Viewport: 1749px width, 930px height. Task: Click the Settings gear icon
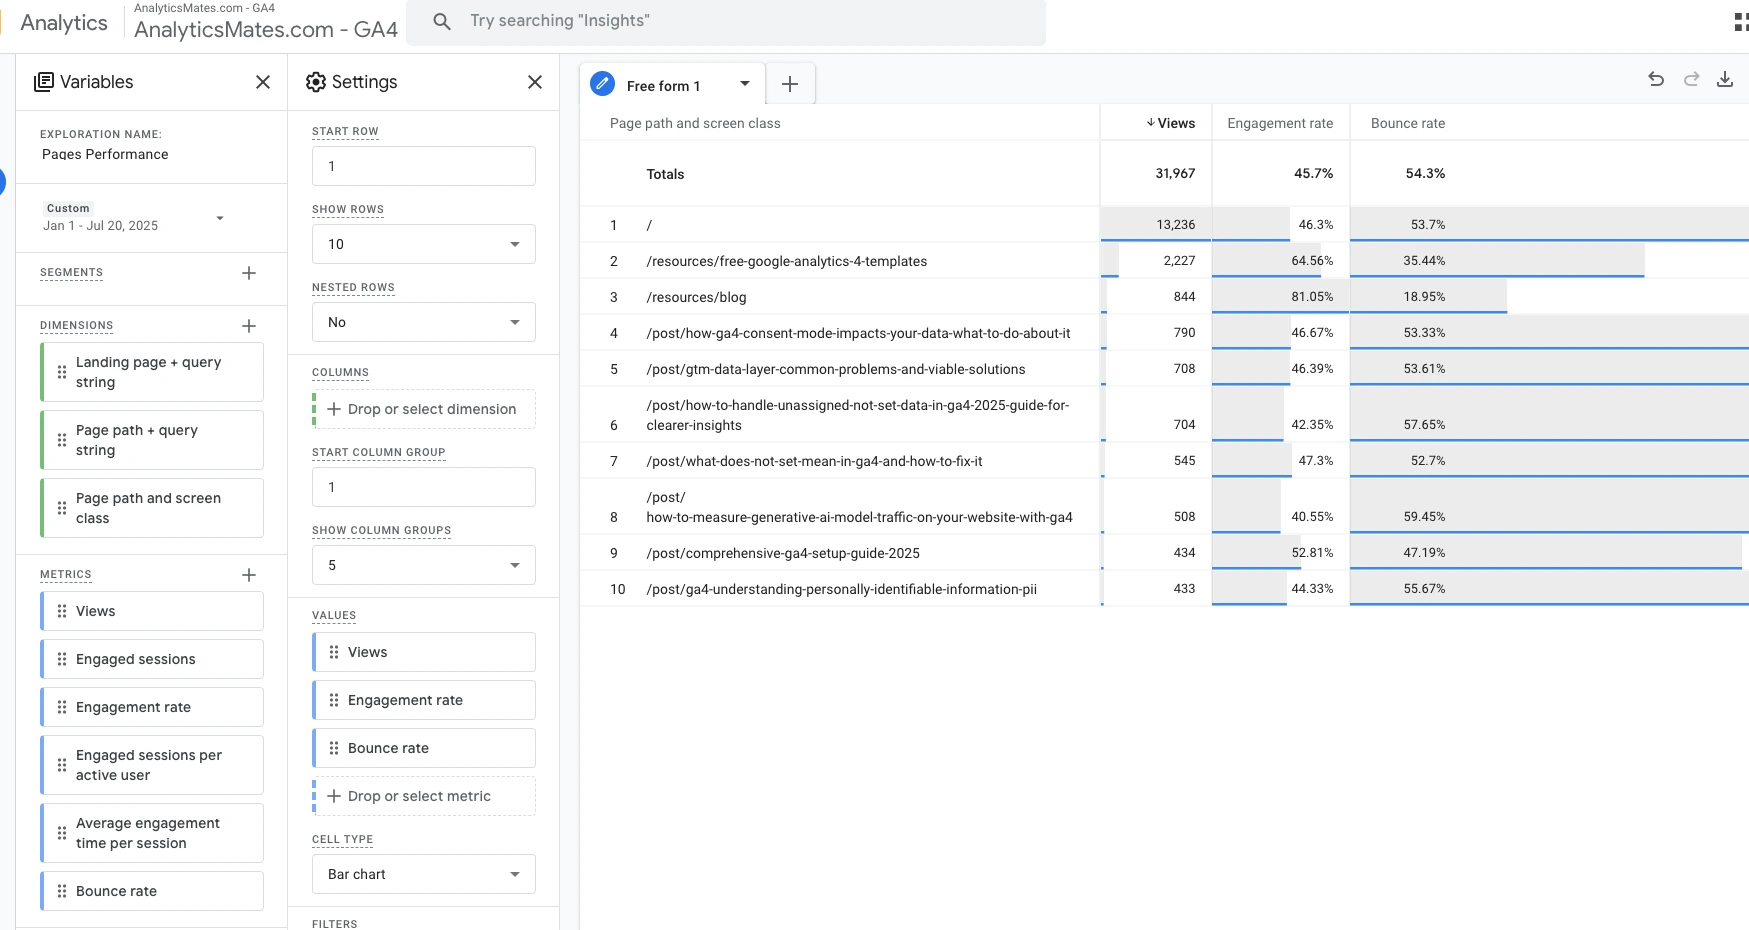click(x=316, y=82)
